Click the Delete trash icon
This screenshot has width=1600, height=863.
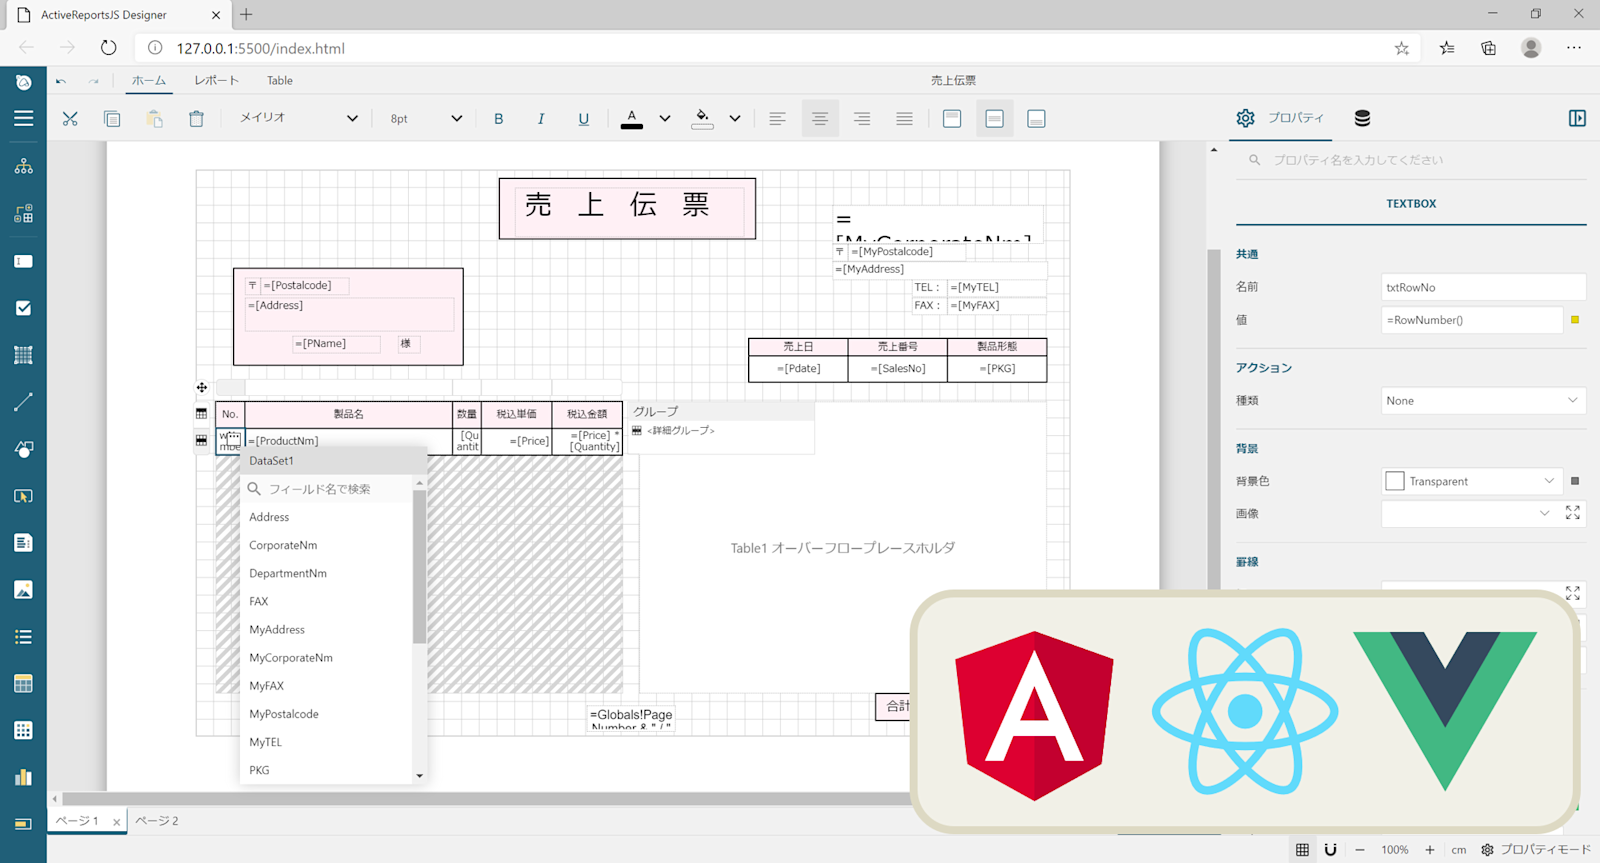[x=196, y=119]
